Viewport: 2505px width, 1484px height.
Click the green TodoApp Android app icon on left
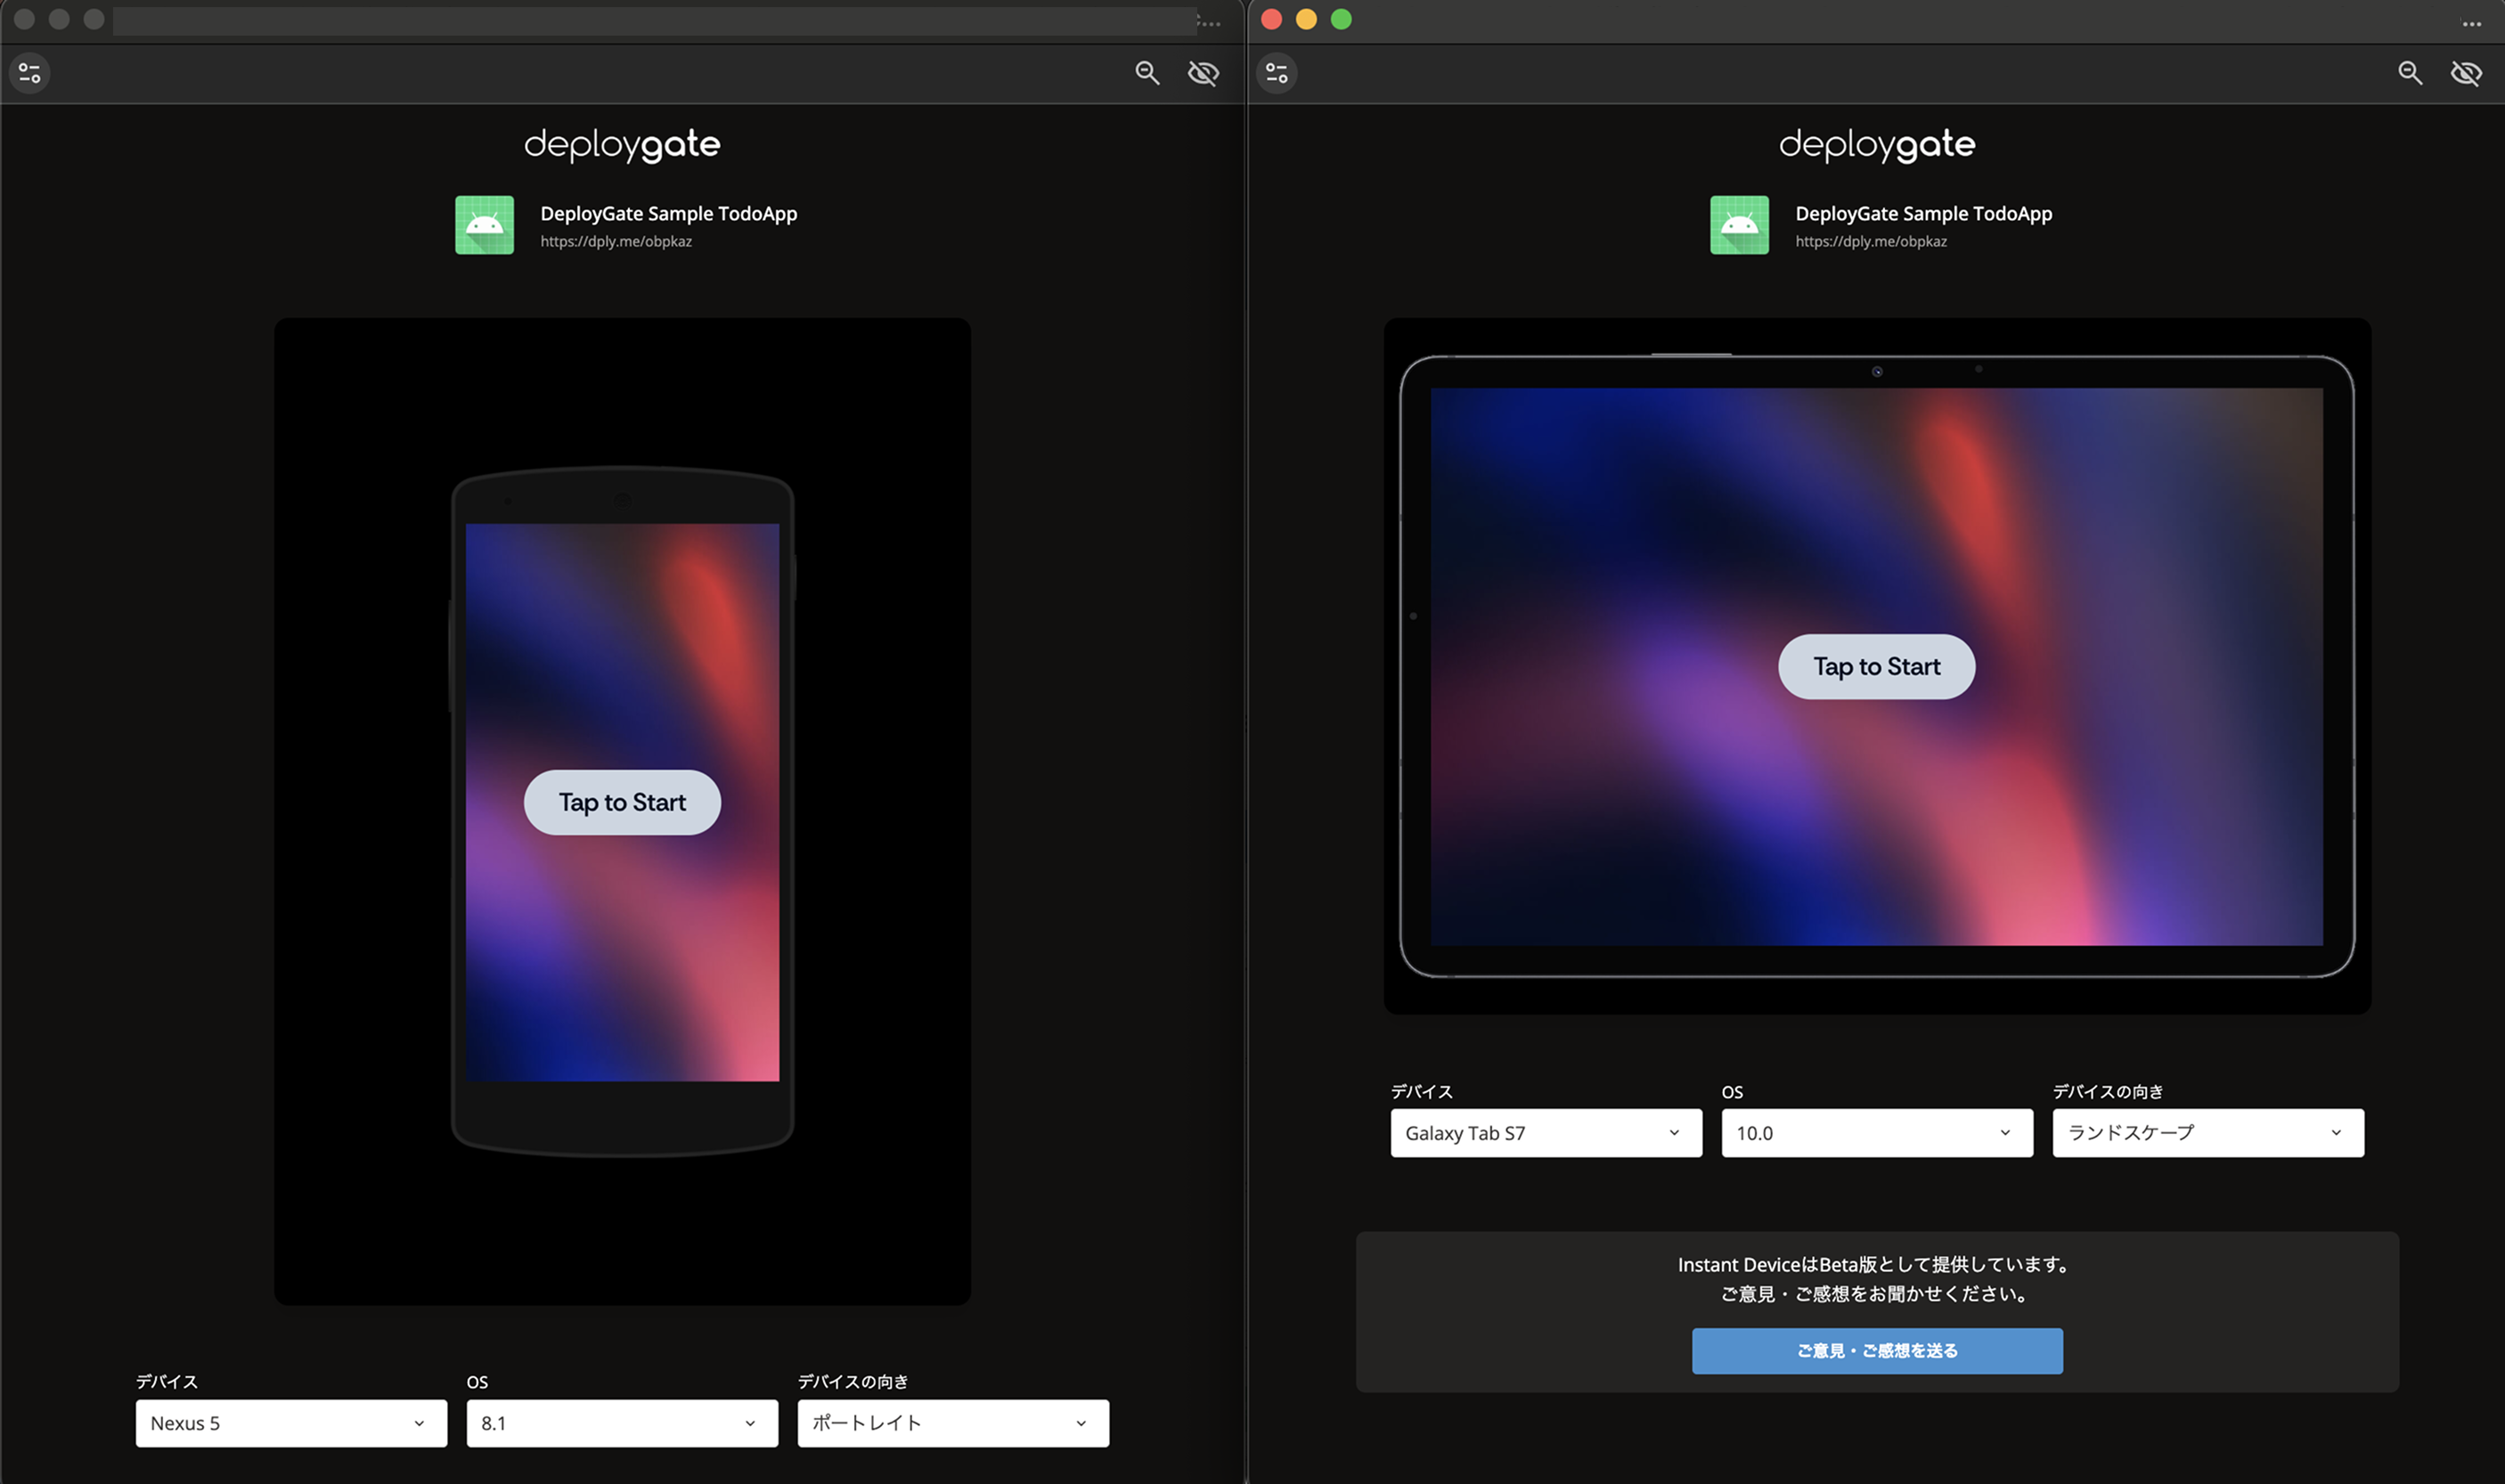click(484, 225)
